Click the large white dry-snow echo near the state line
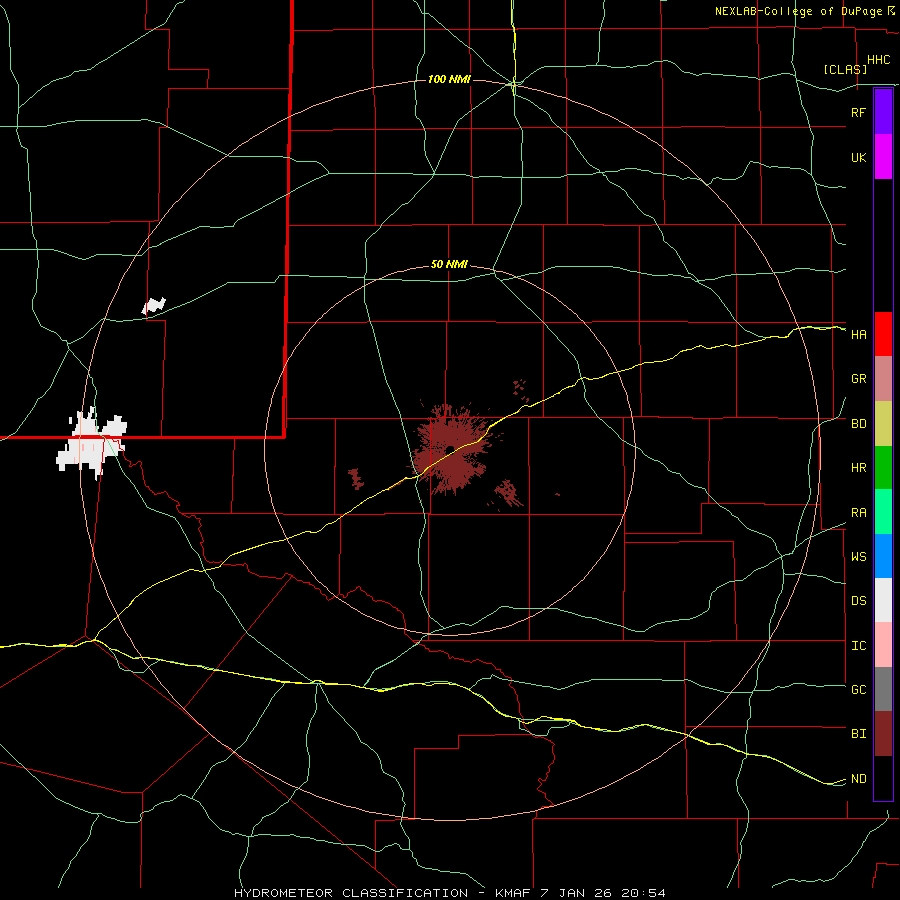The width and height of the screenshot is (900, 900). (x=92, y=443)
